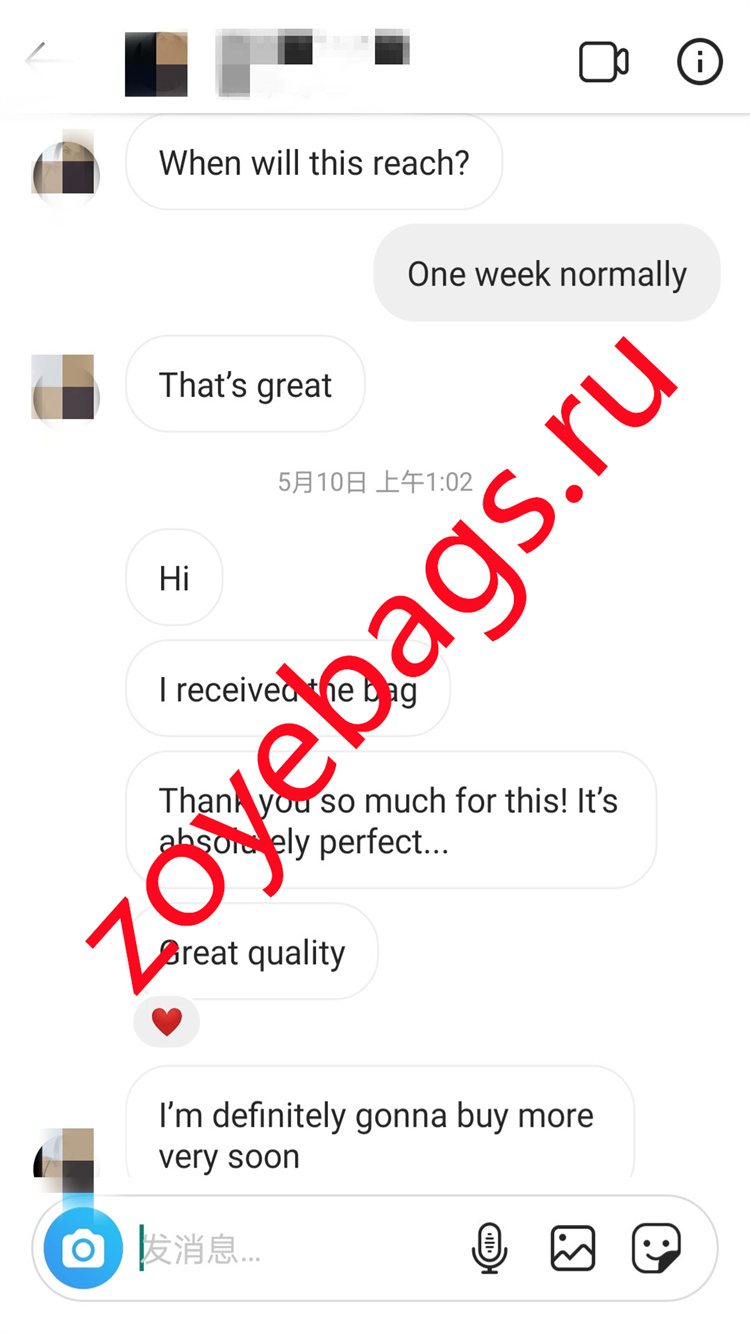The height and width of the screenshot is (1334, 750).
Task: Select the 'One week normally' reply bubble
Action: [x=547, y=273]
